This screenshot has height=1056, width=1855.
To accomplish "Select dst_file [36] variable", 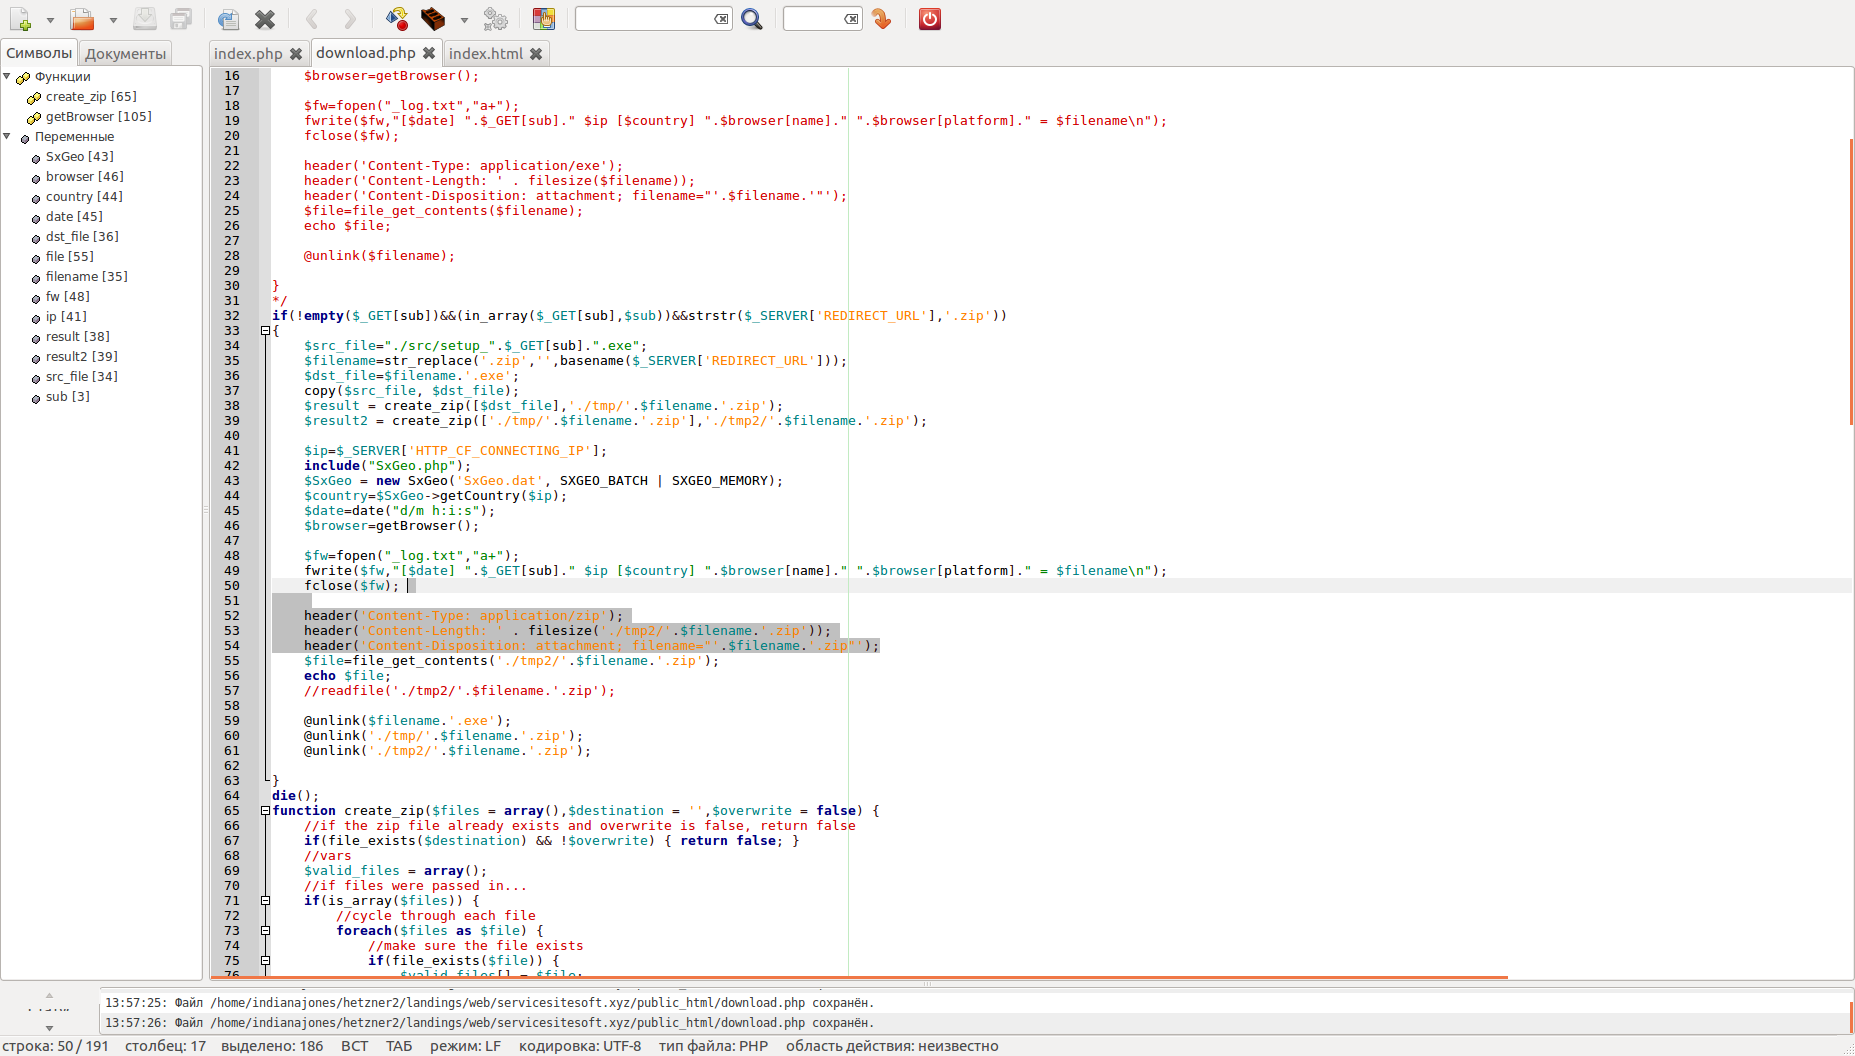I will 82,237.
